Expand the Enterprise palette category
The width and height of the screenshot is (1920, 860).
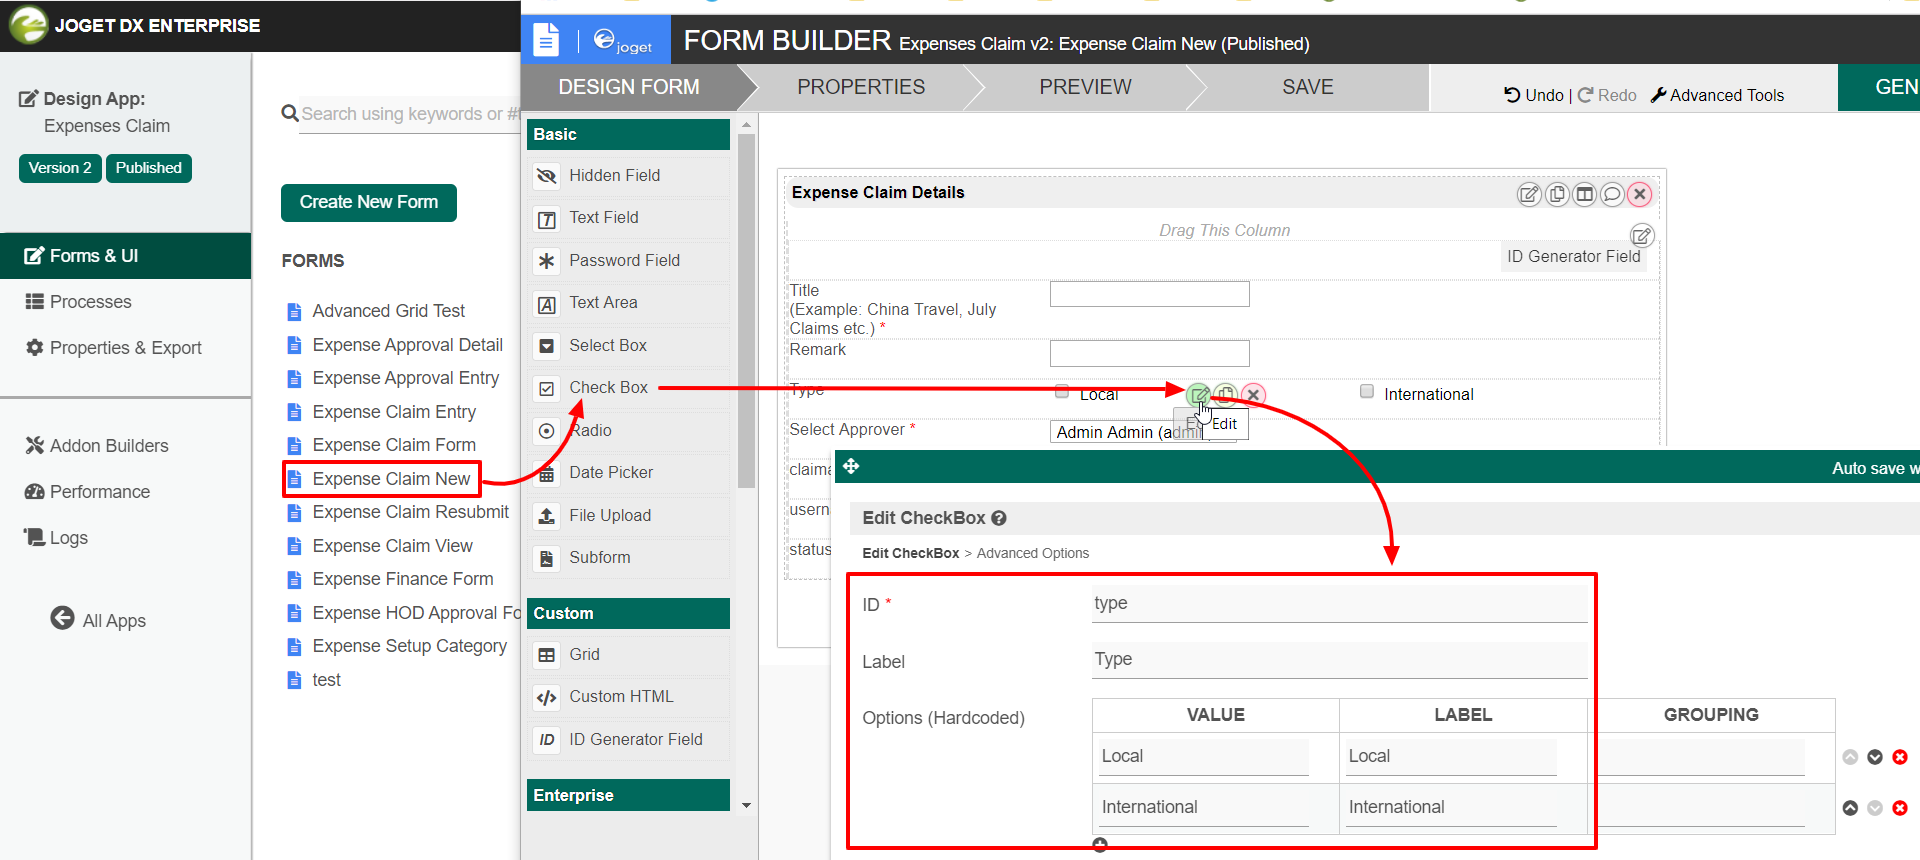pos(628,795)
